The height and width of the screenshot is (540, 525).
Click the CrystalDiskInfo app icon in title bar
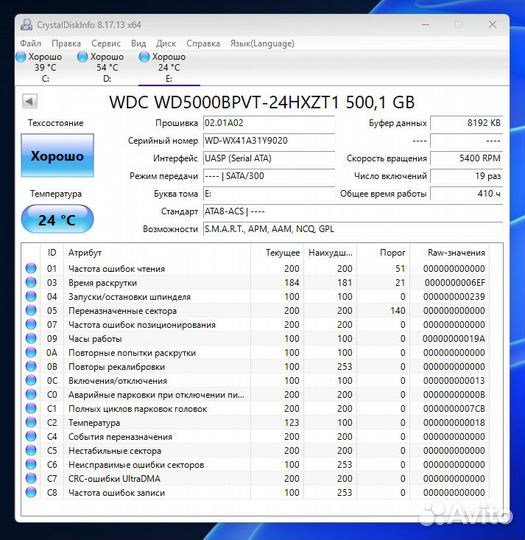[26, 25]
